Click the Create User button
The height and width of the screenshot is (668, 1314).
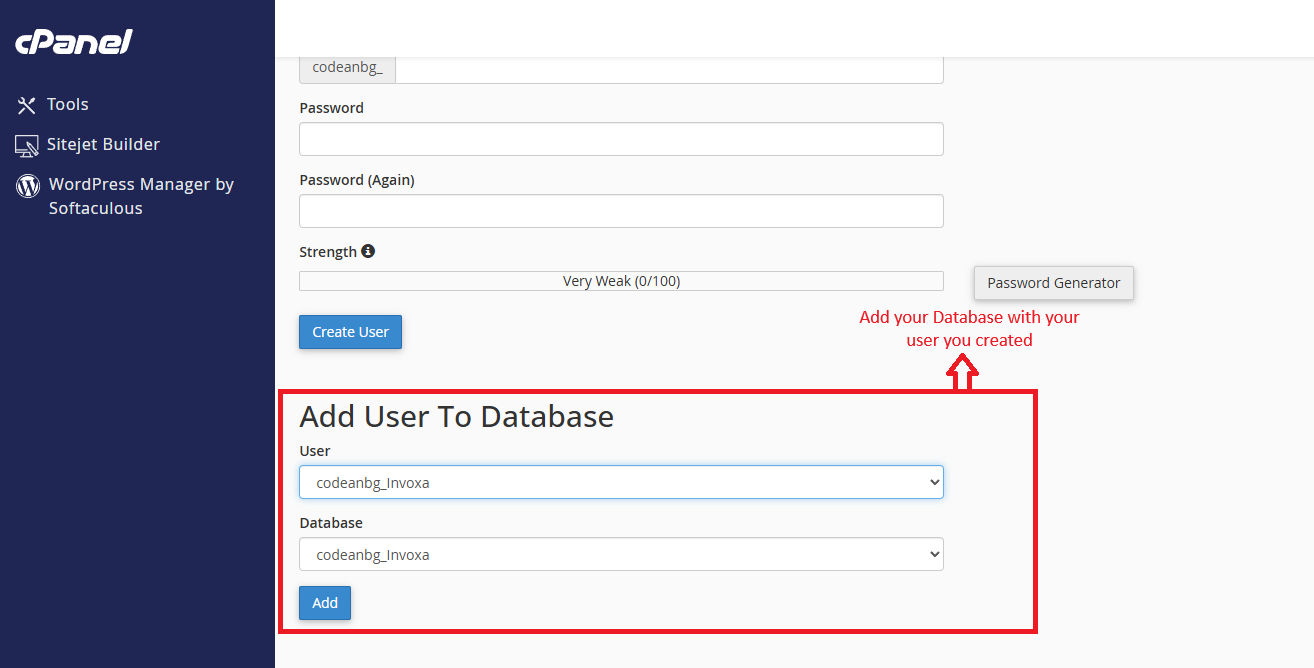point(350,331)
